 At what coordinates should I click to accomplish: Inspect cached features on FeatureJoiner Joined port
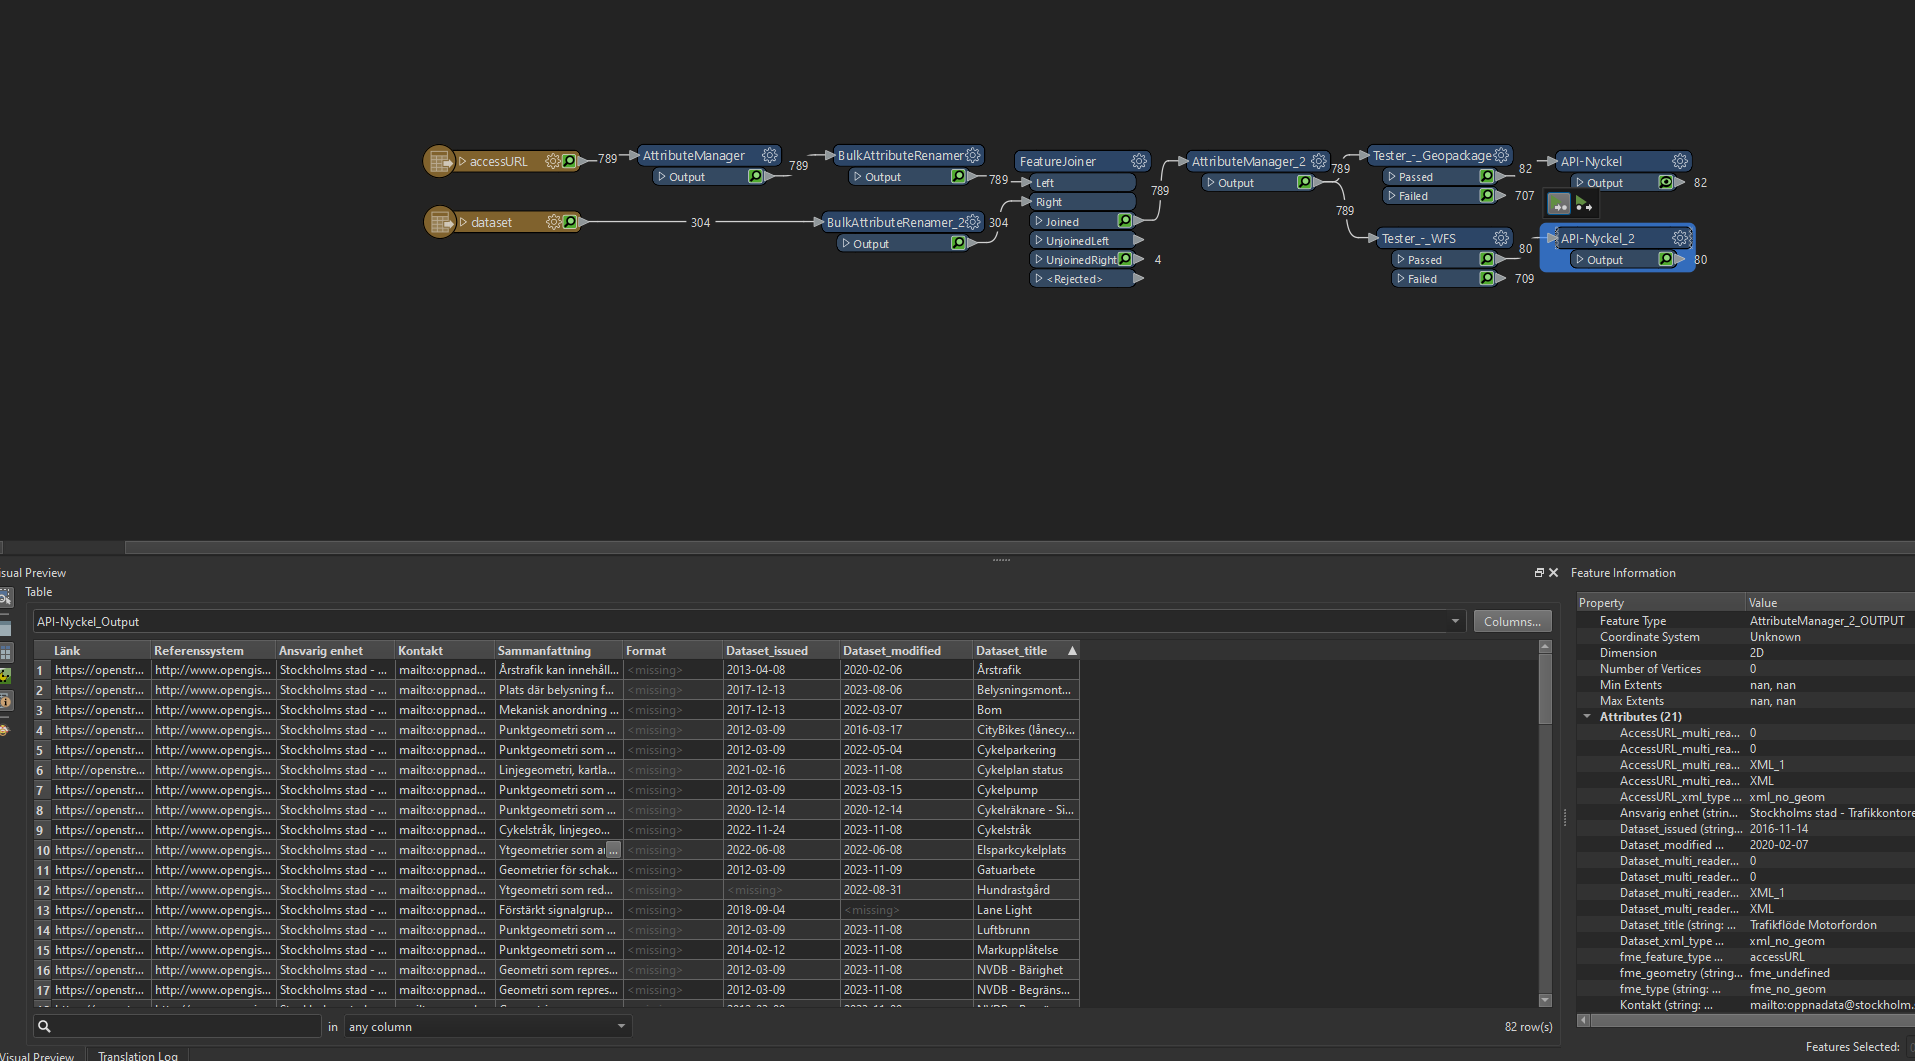1125,221
